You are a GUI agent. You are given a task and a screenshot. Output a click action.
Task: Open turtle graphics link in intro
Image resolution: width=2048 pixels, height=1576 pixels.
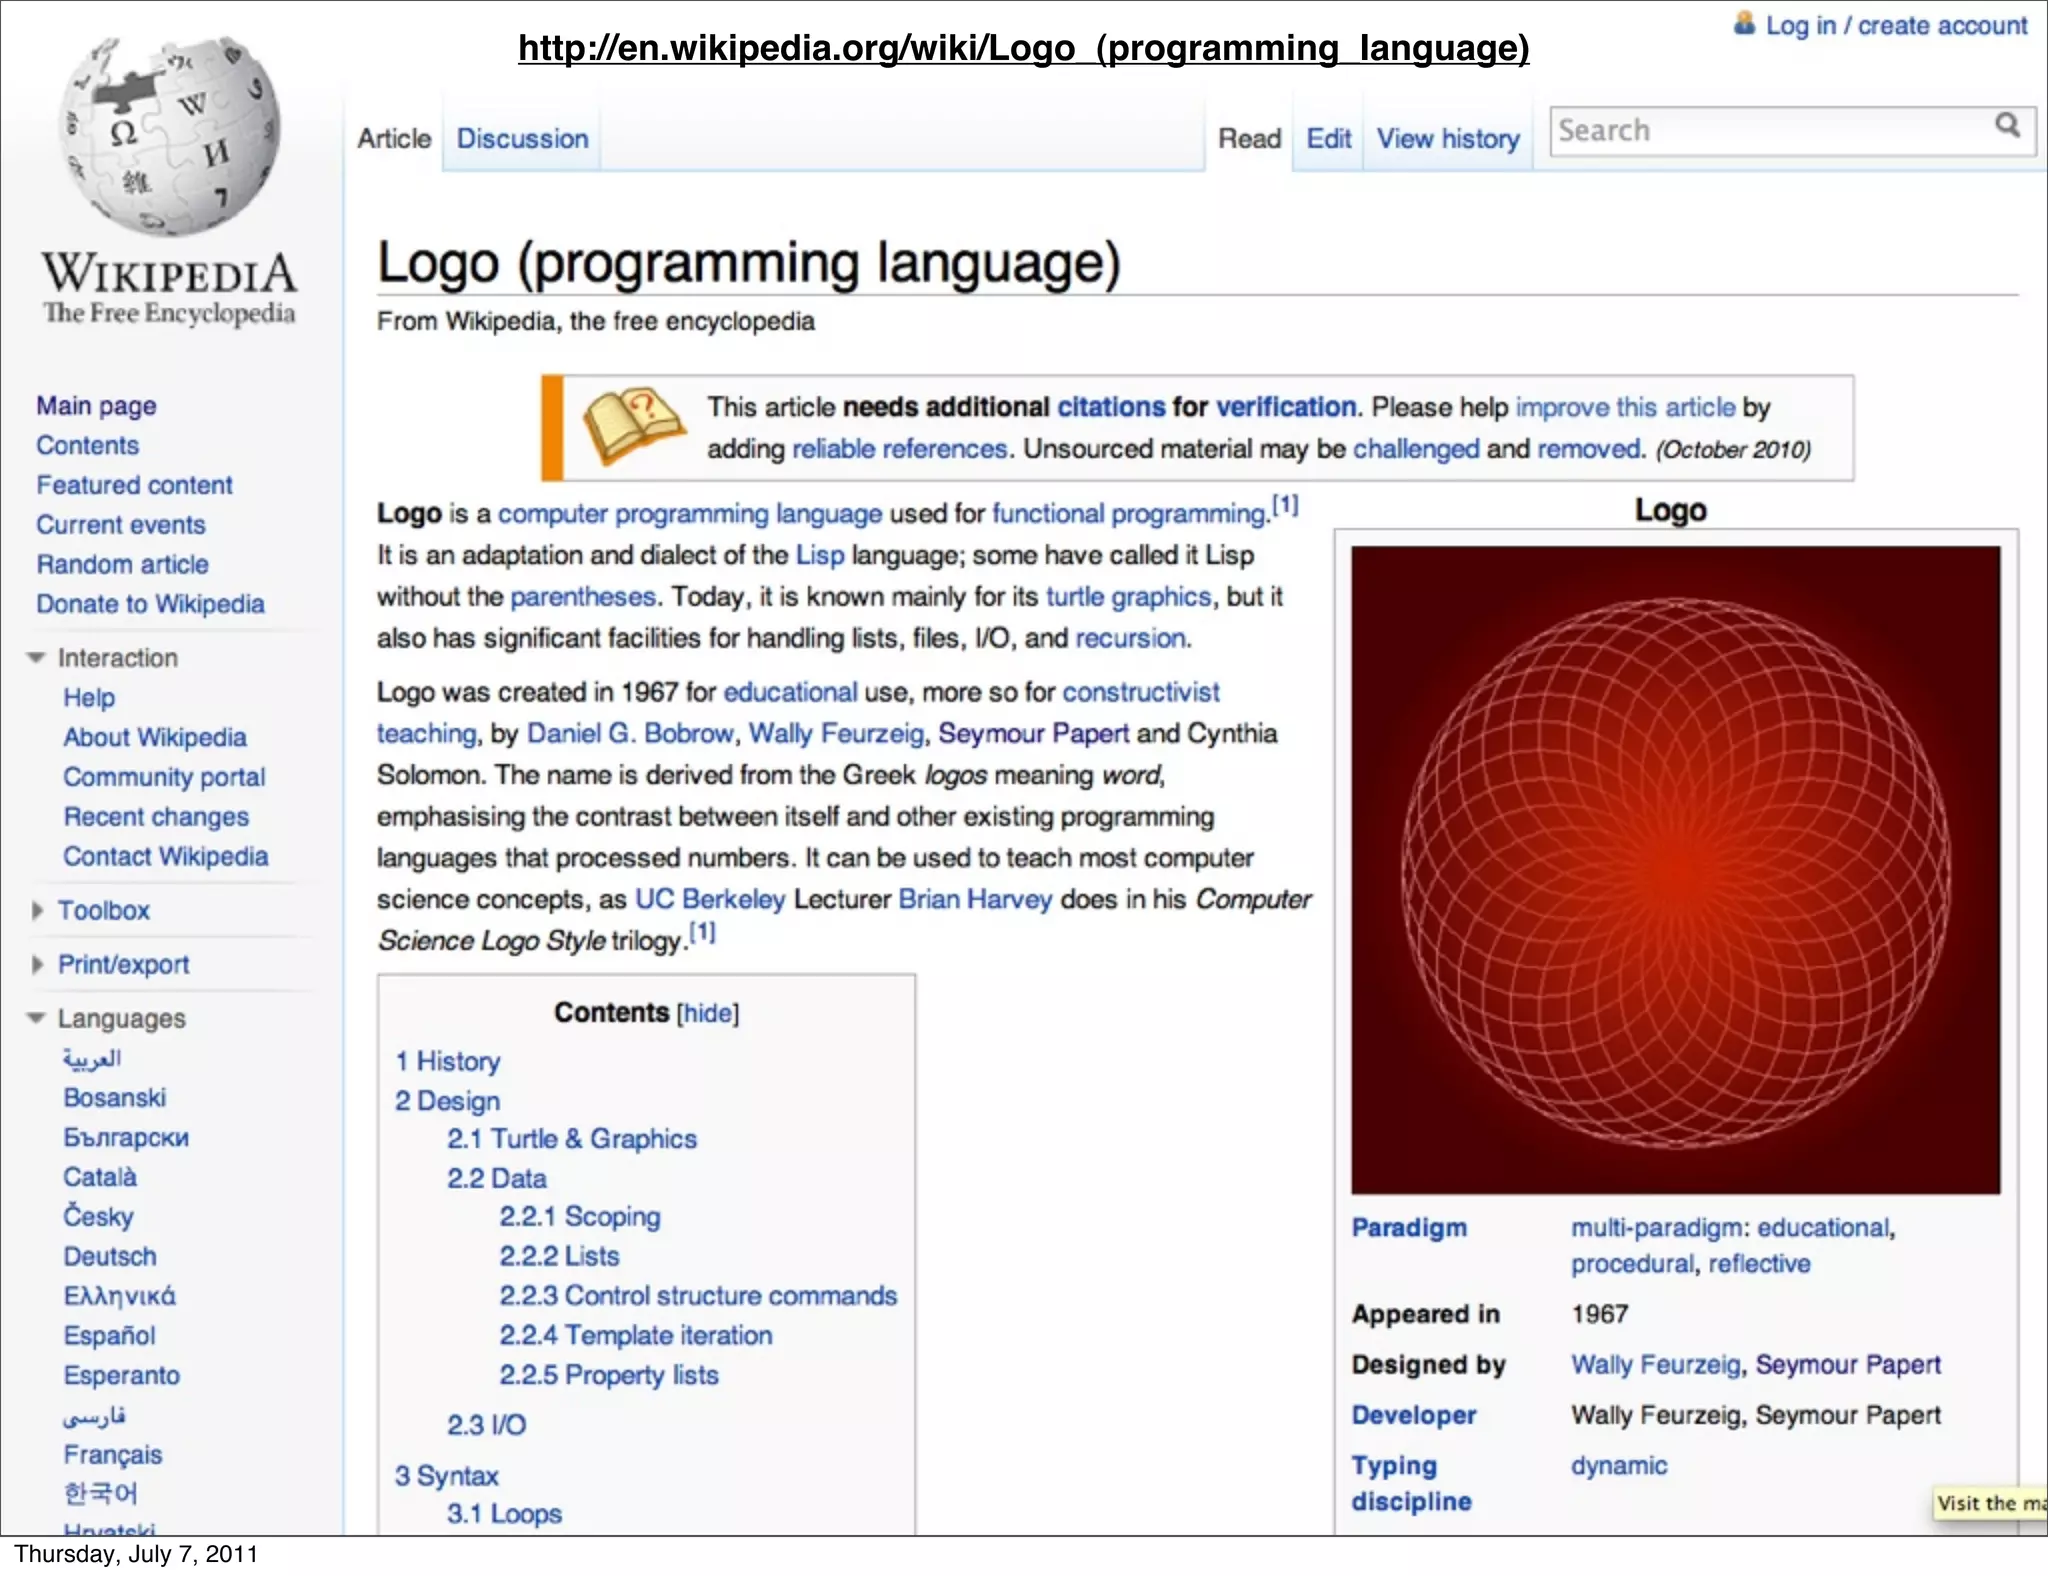coord(1128,597)
